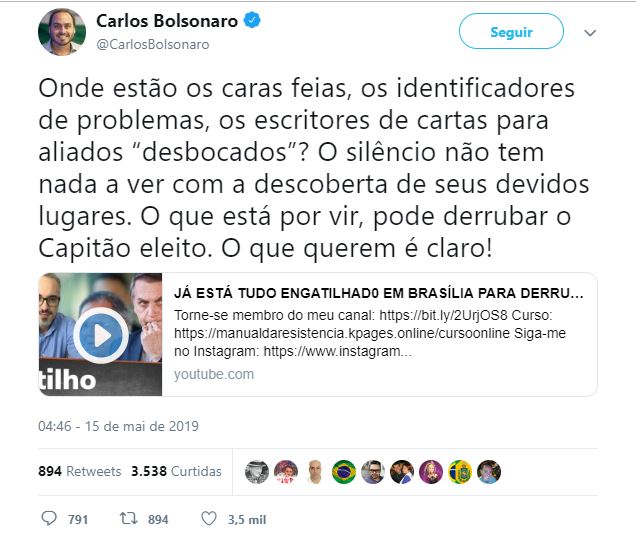
Task: View the 894 Retweets list
Action: (80, 471)
